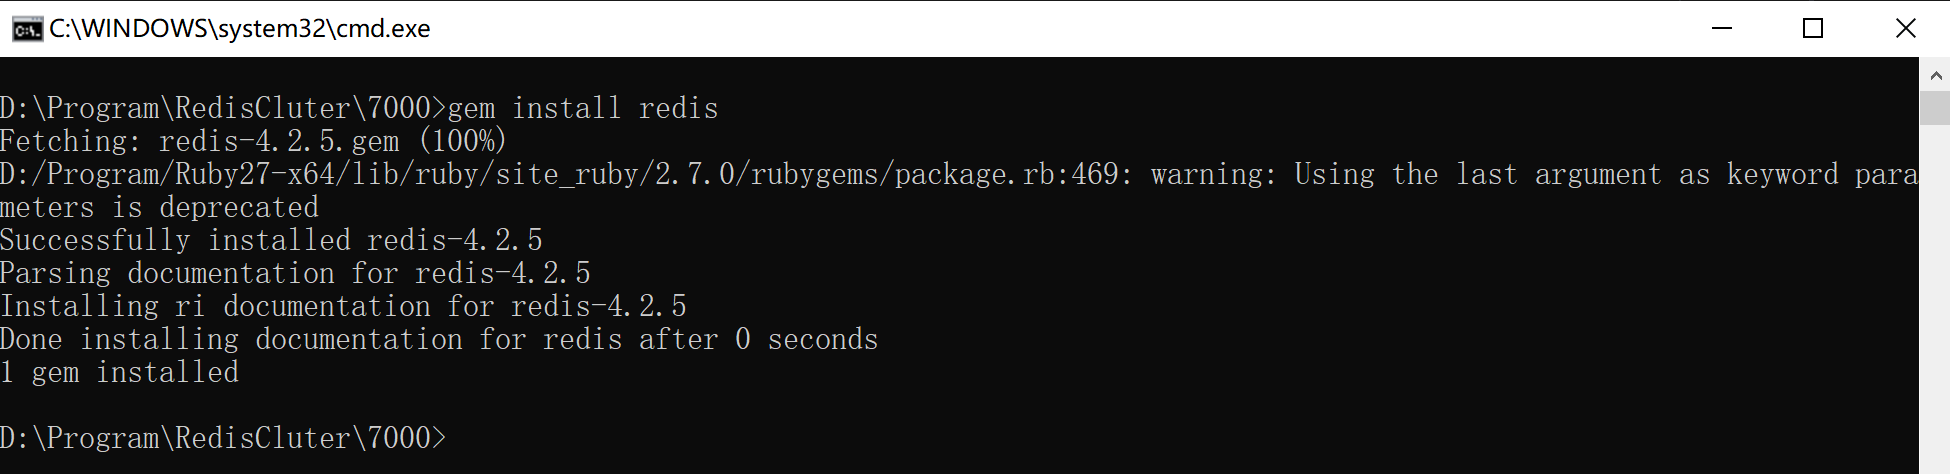Click the 'gem install redis' command text
Screen dimensions: 1950x474
(583, 108)
